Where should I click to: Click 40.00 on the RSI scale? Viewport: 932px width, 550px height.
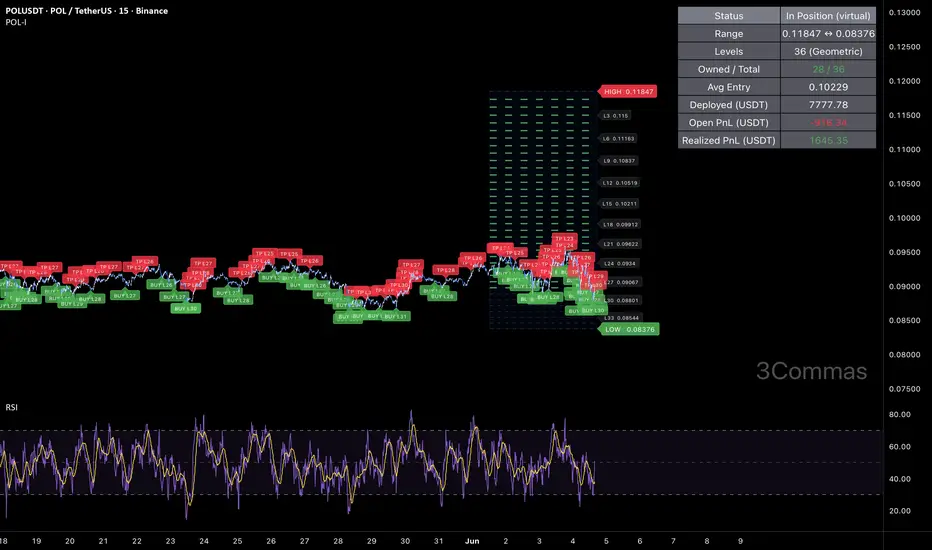click(x=899, y=479)
